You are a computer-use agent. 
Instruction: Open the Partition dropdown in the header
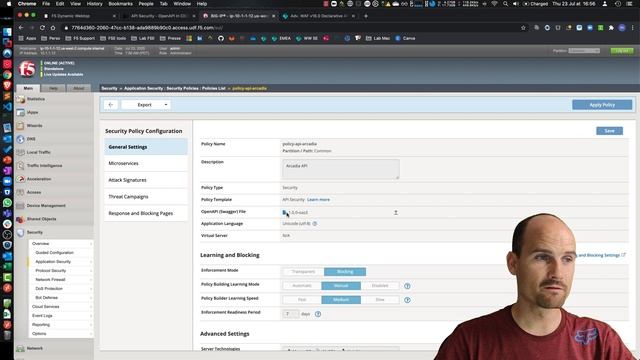[x=584, y=51]
